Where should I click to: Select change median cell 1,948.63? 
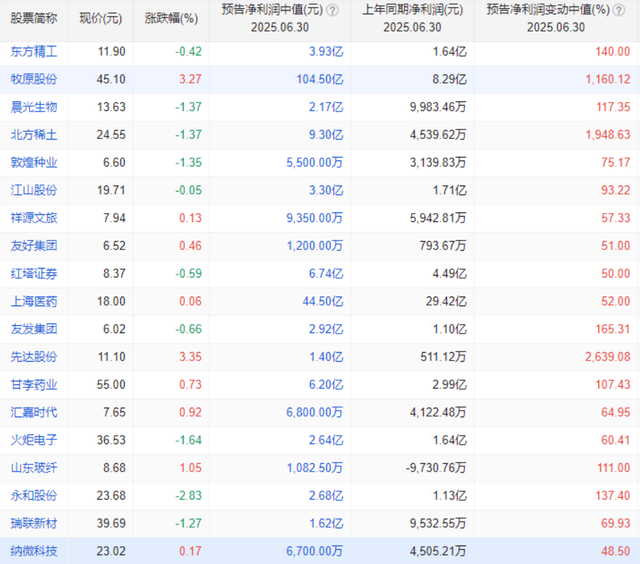pos(608,135)
